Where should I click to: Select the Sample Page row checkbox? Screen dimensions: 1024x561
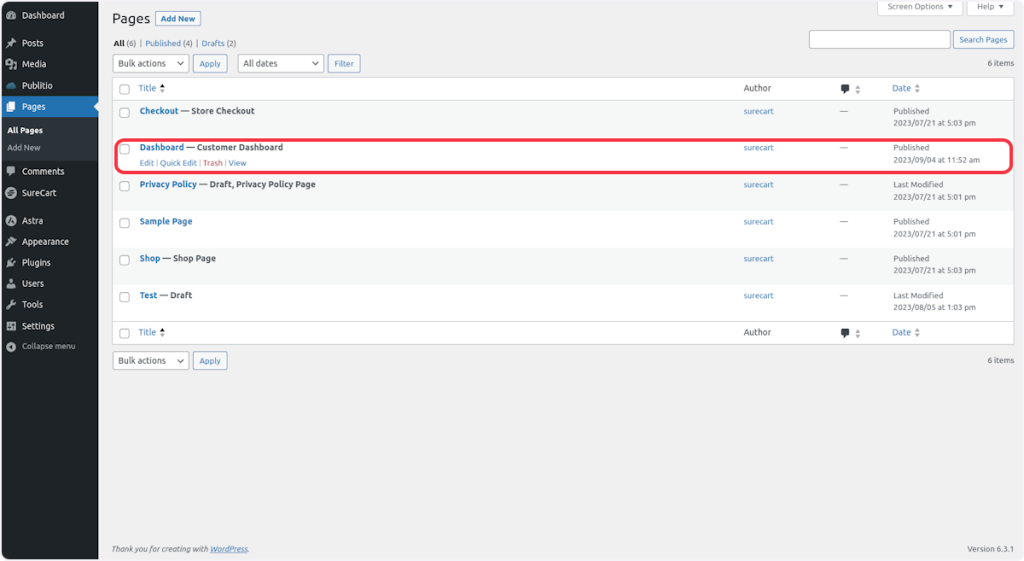[125, 222]
